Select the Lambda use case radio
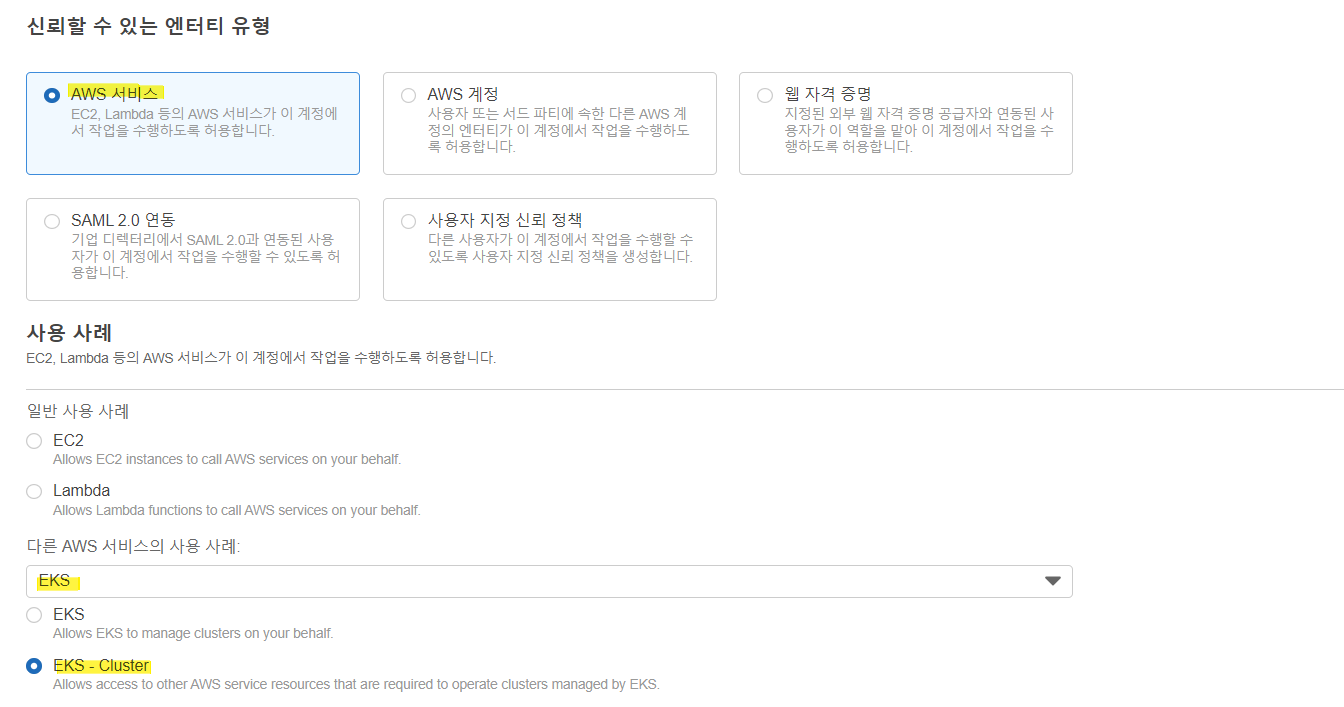Image resolution: width=1344 pixels, height=707 pixels. click(x=34, y=491)
